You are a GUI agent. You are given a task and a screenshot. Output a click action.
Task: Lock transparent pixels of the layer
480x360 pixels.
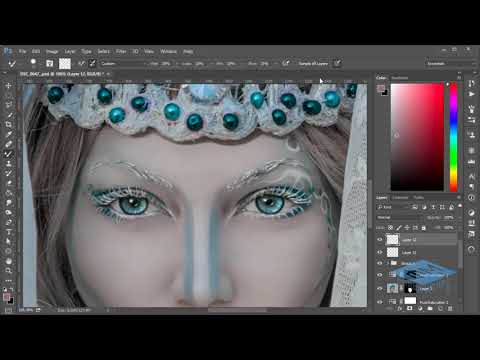390,228
